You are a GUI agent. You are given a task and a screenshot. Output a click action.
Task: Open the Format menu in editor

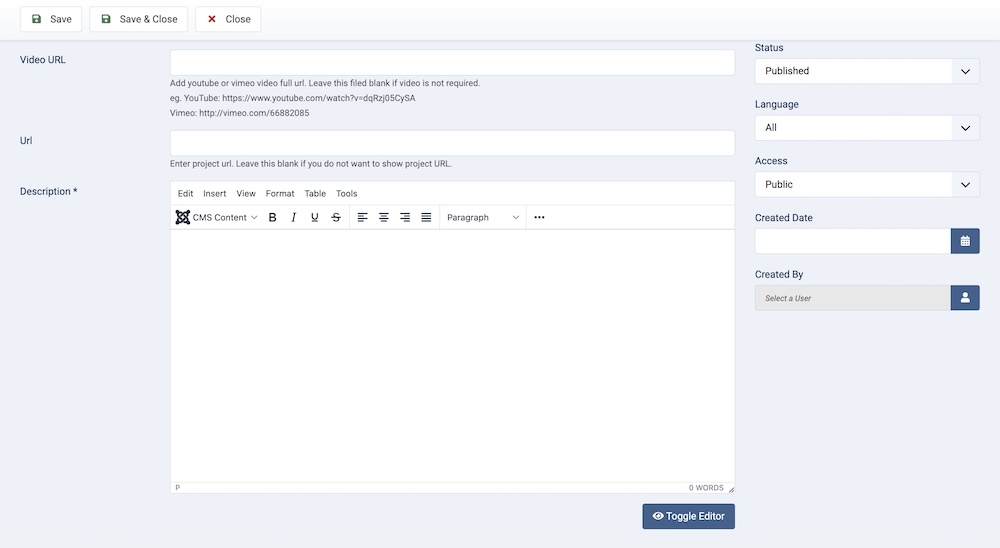pyautogui.click(x=280, y=193)
